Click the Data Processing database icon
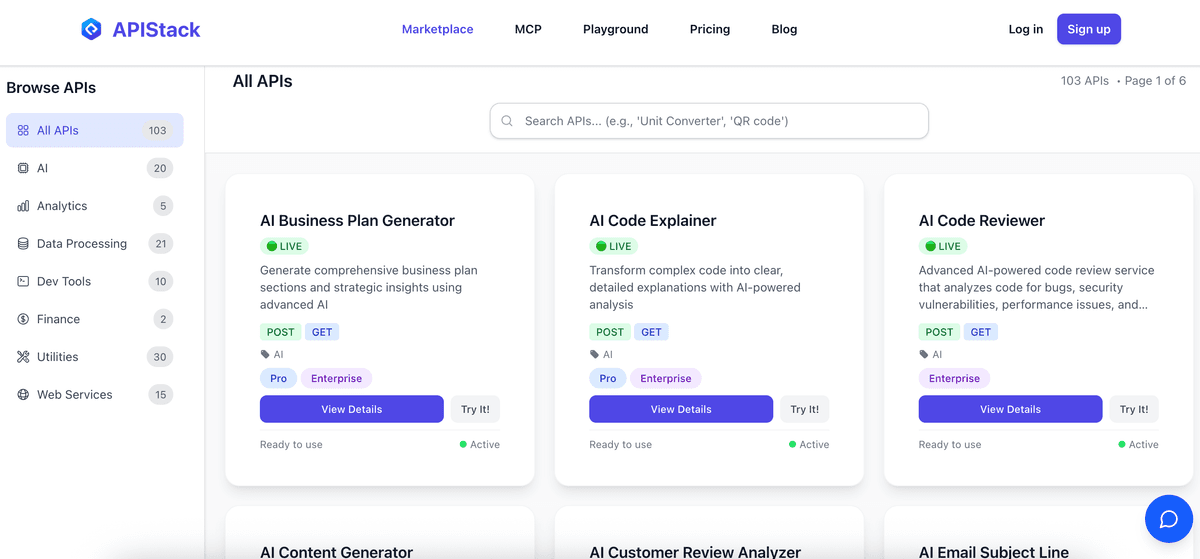The image size is (1200, 559). [x=23, y=244]
